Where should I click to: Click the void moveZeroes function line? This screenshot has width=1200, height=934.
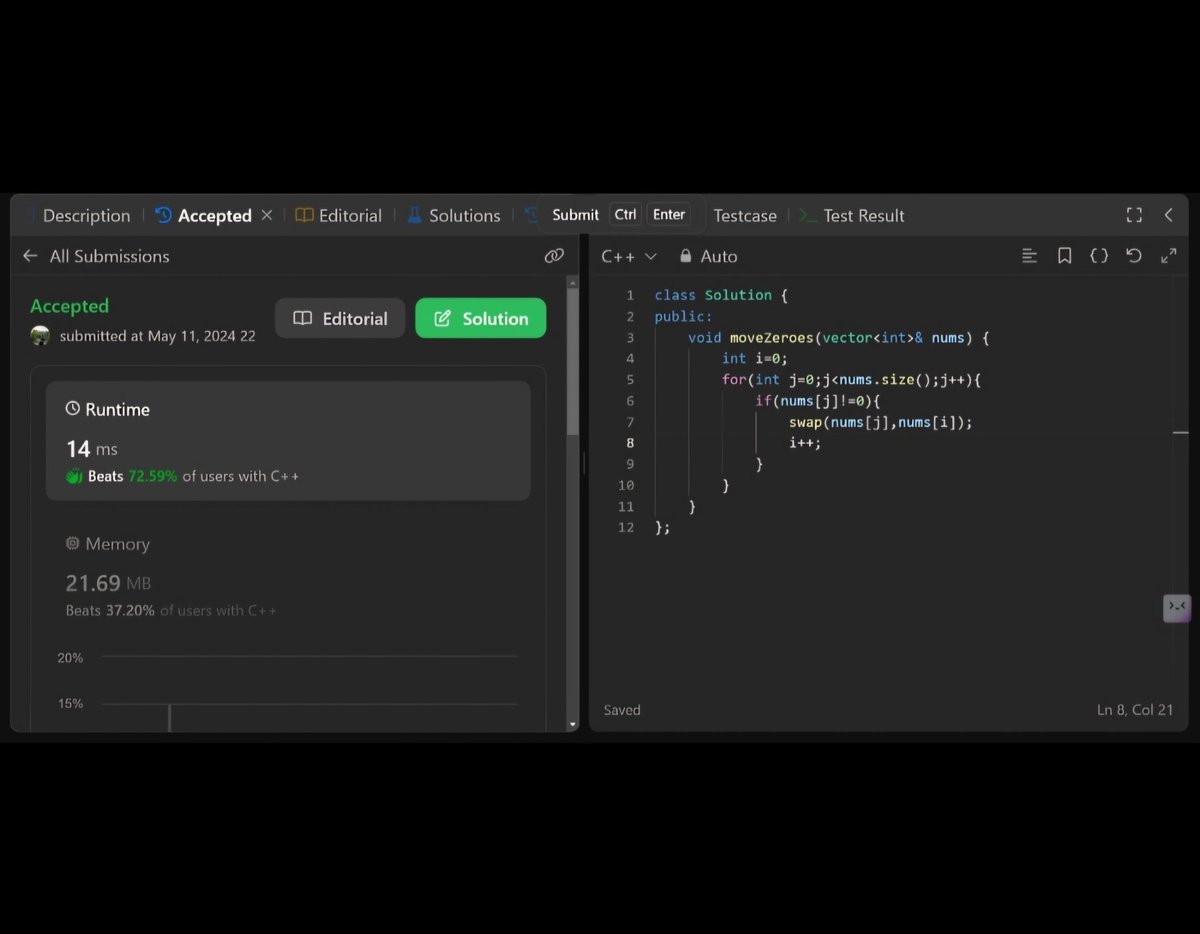tap(839, 338)
